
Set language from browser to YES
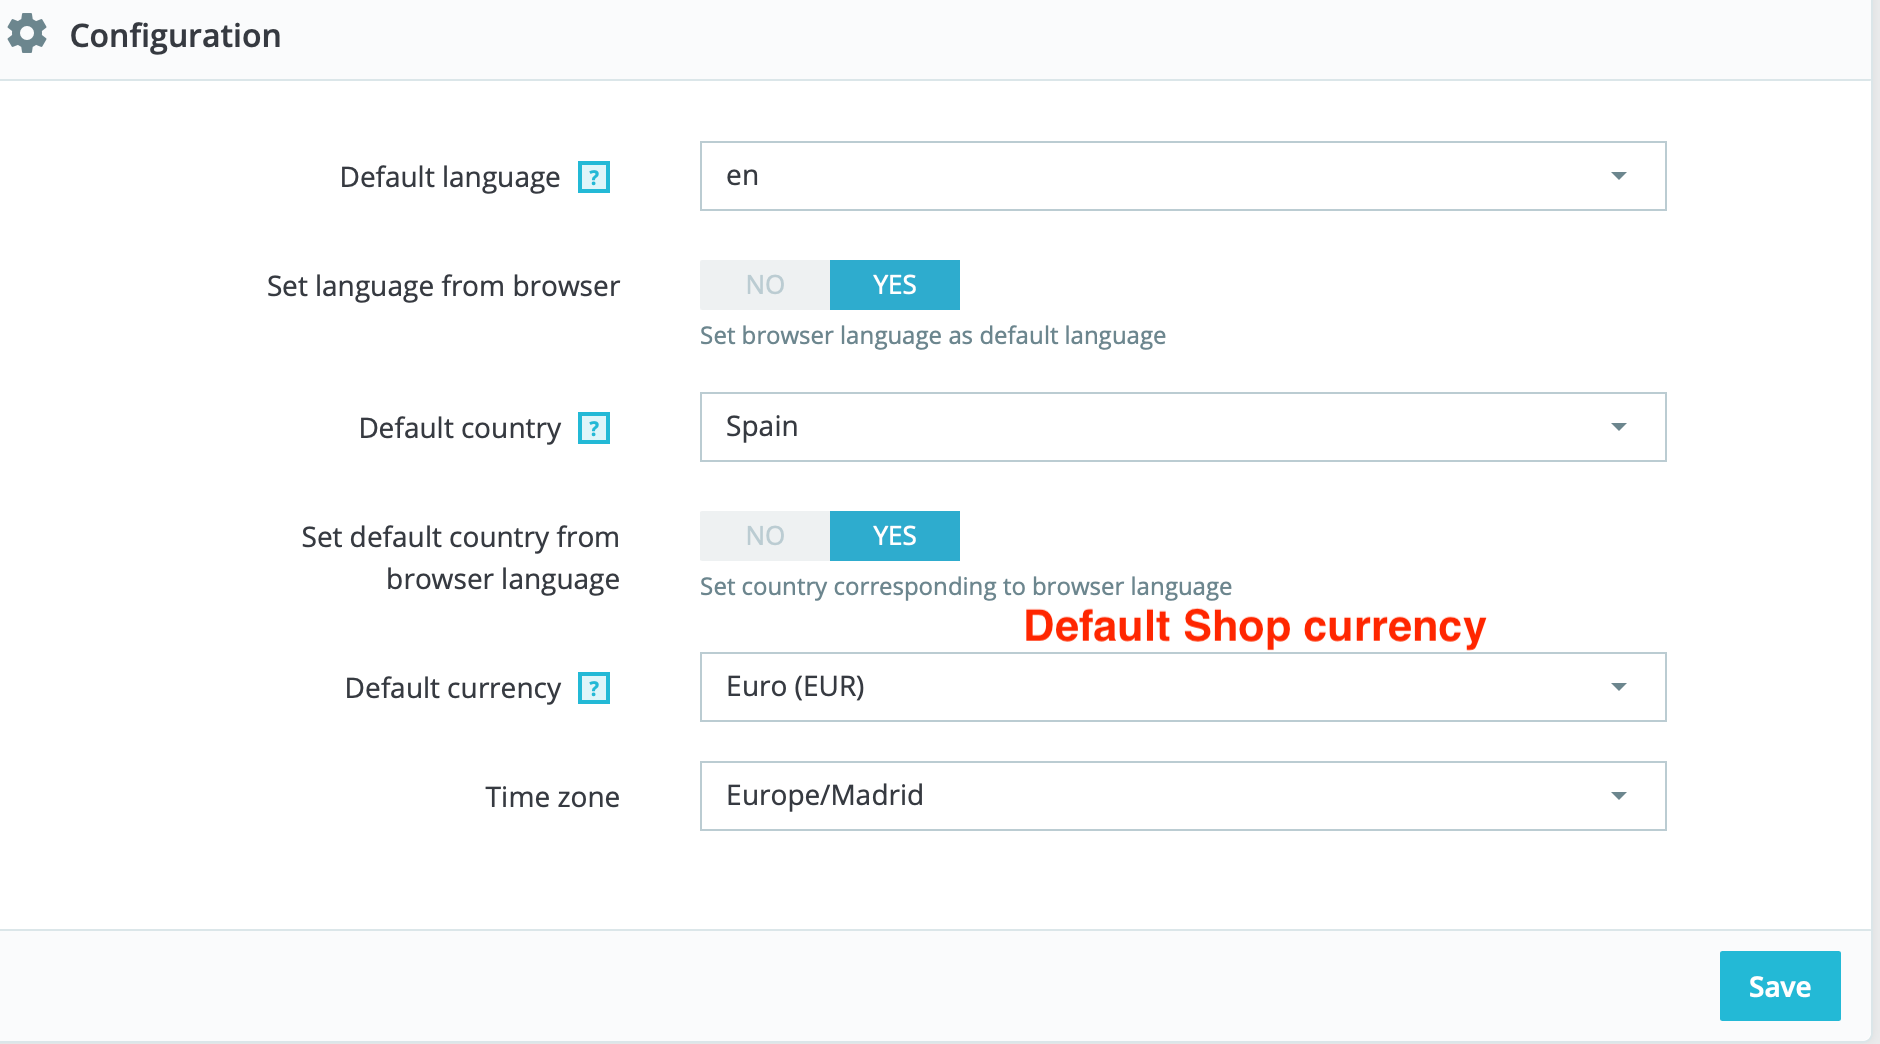894,285
